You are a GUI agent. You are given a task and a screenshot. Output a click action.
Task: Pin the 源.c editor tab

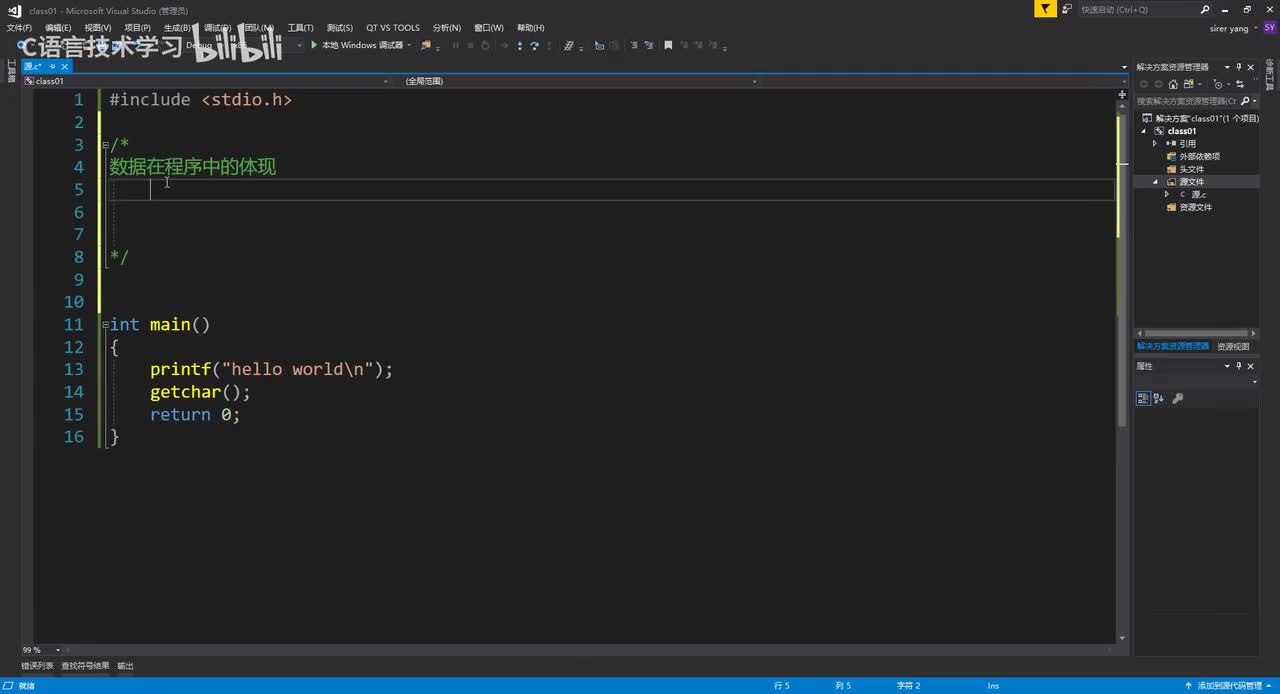click(53, 66)
